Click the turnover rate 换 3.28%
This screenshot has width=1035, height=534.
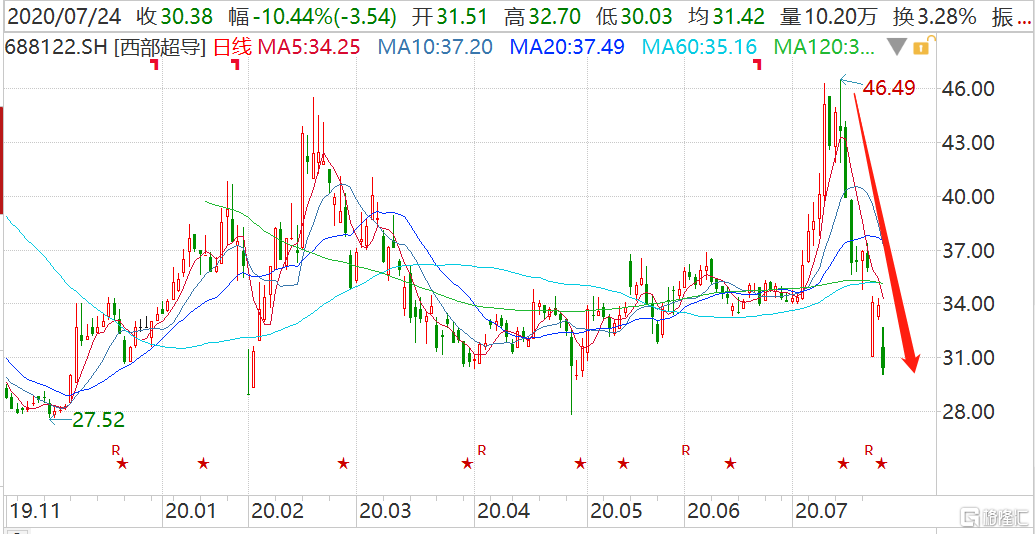936,18
